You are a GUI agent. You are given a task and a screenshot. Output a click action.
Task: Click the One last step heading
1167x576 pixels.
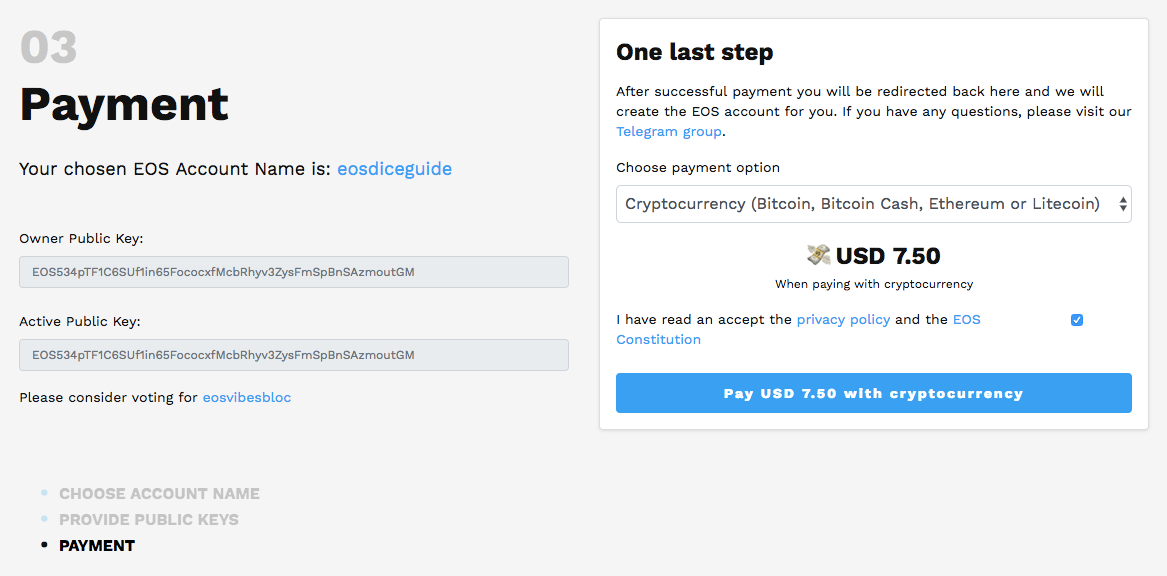[x=694, y=51]
